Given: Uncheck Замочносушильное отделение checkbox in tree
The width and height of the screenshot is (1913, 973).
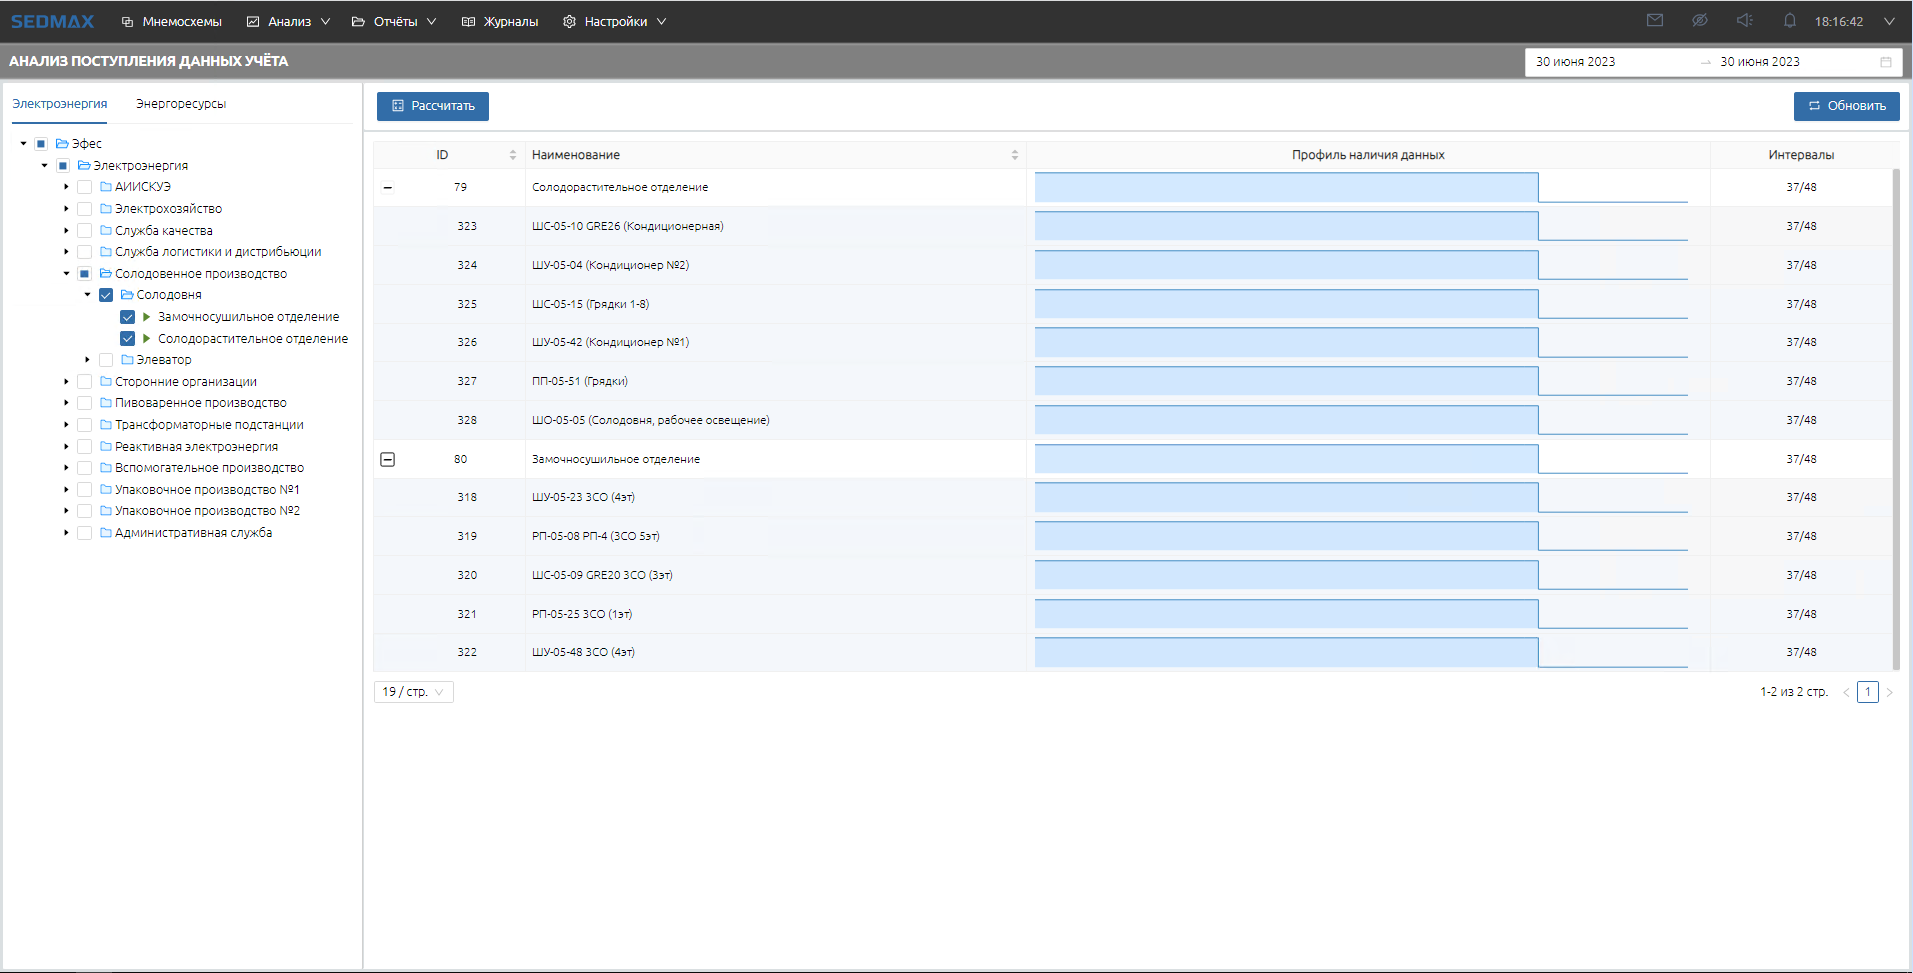Looking at the screenshot, I should click(x=127, y=317).
